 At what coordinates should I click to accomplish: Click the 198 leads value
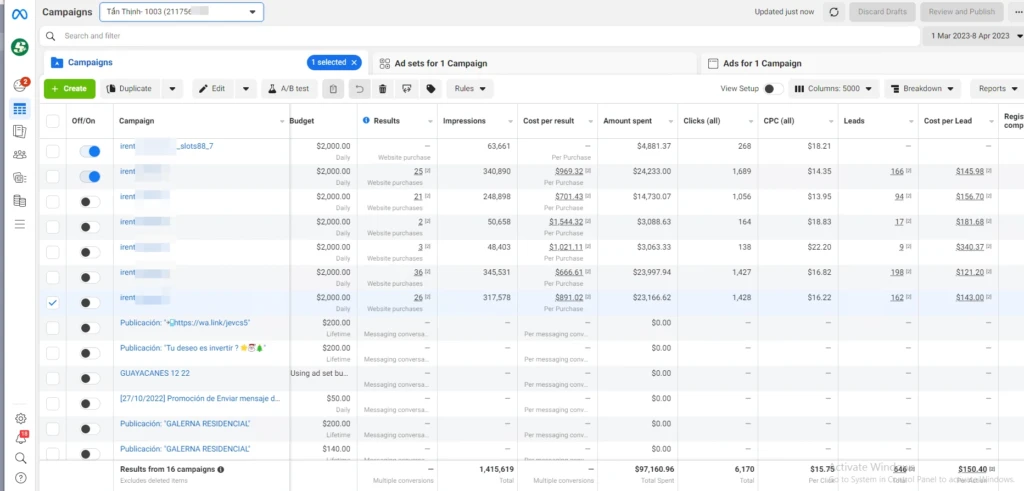897,272
